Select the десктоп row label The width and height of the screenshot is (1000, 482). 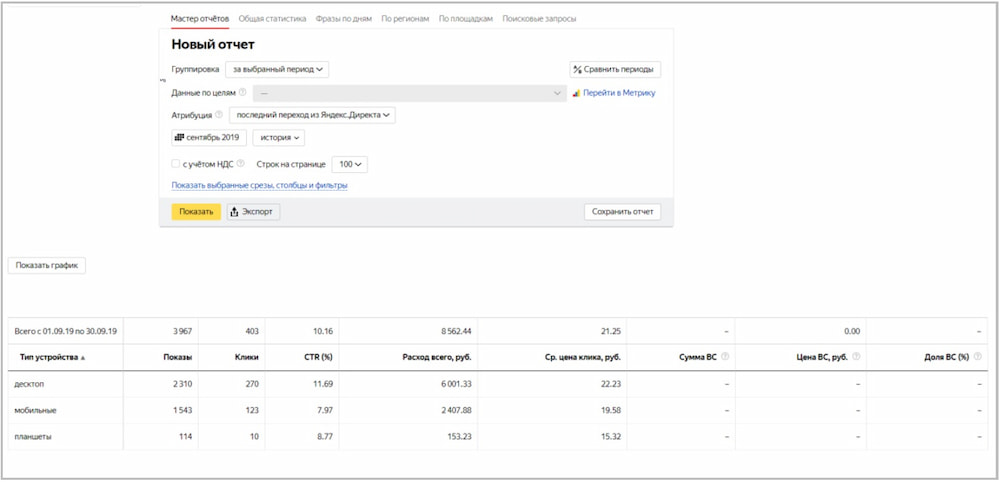point(29,384)
